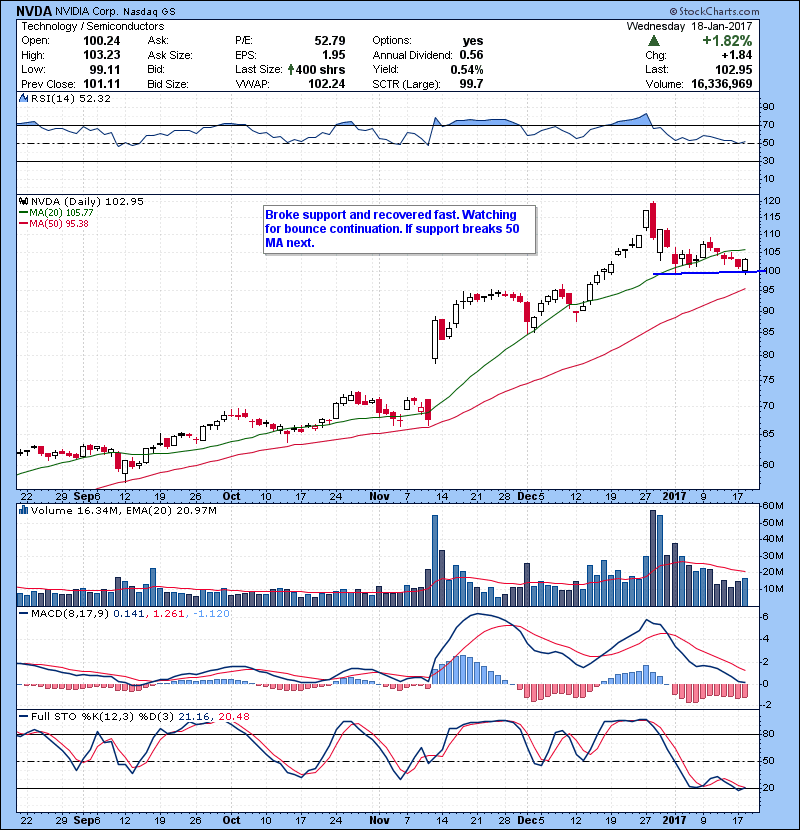Click the Bid Size: label
This screenshot has width=800, height=830.
click(x=168, y=84)
